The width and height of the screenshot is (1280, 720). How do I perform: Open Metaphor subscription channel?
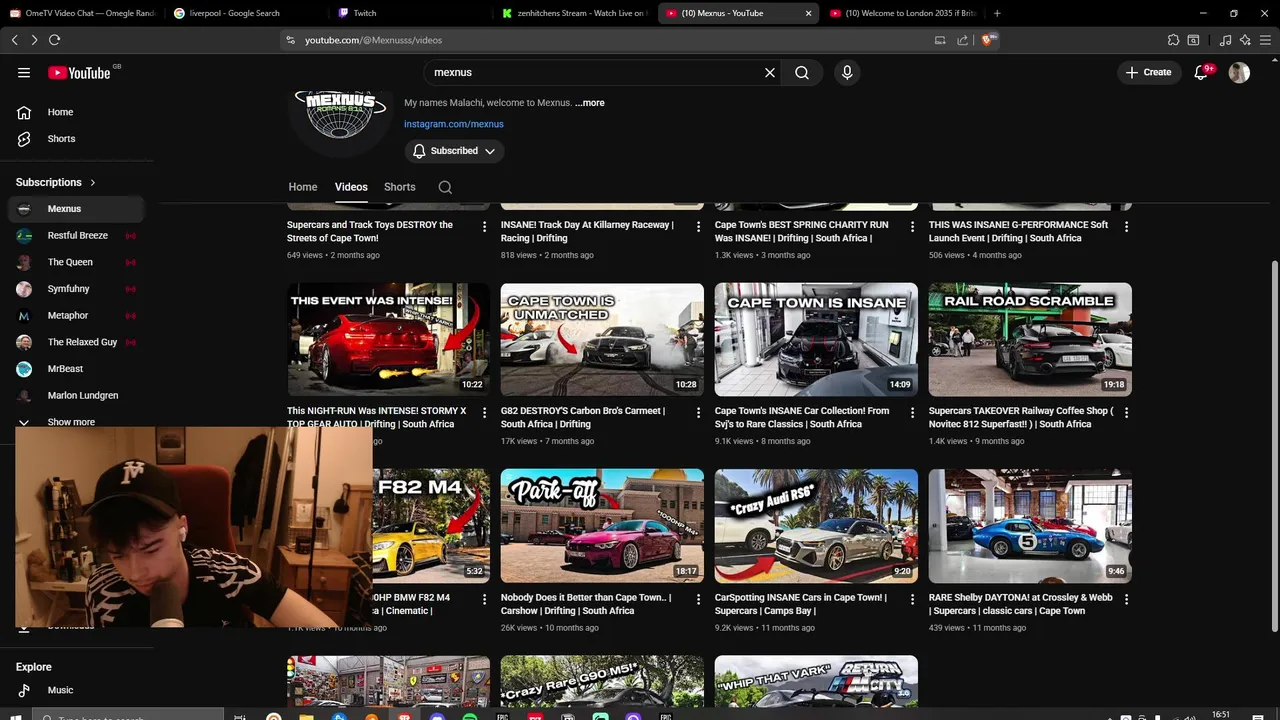[77, 315]
